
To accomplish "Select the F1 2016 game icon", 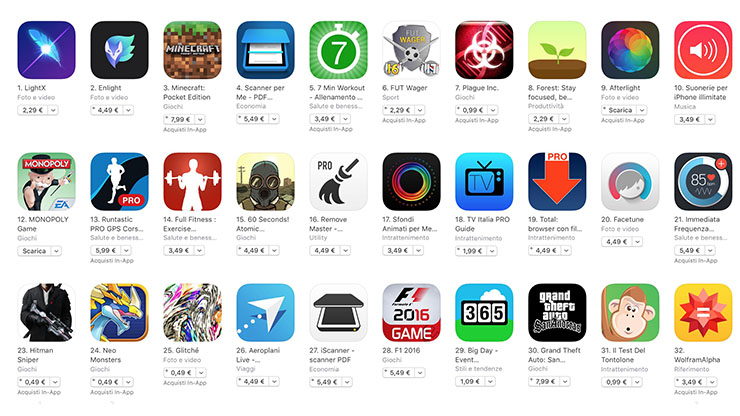I will 411,313.
